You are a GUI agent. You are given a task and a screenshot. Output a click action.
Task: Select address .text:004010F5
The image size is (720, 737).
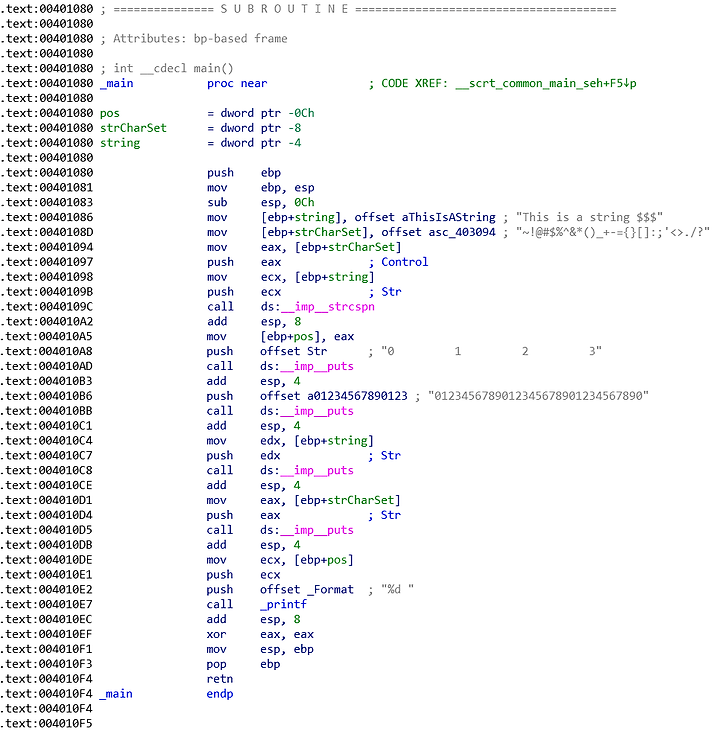click(x=47, y=724)
